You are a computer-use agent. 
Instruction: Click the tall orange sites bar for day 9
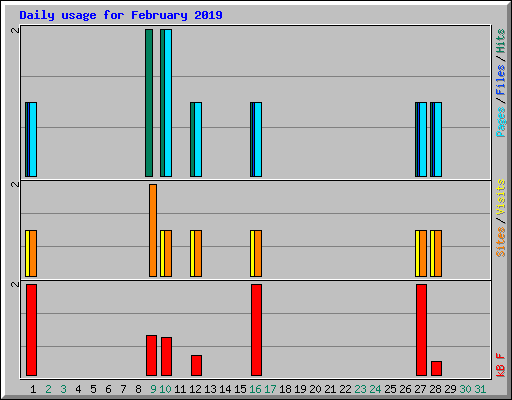(153, 230)
